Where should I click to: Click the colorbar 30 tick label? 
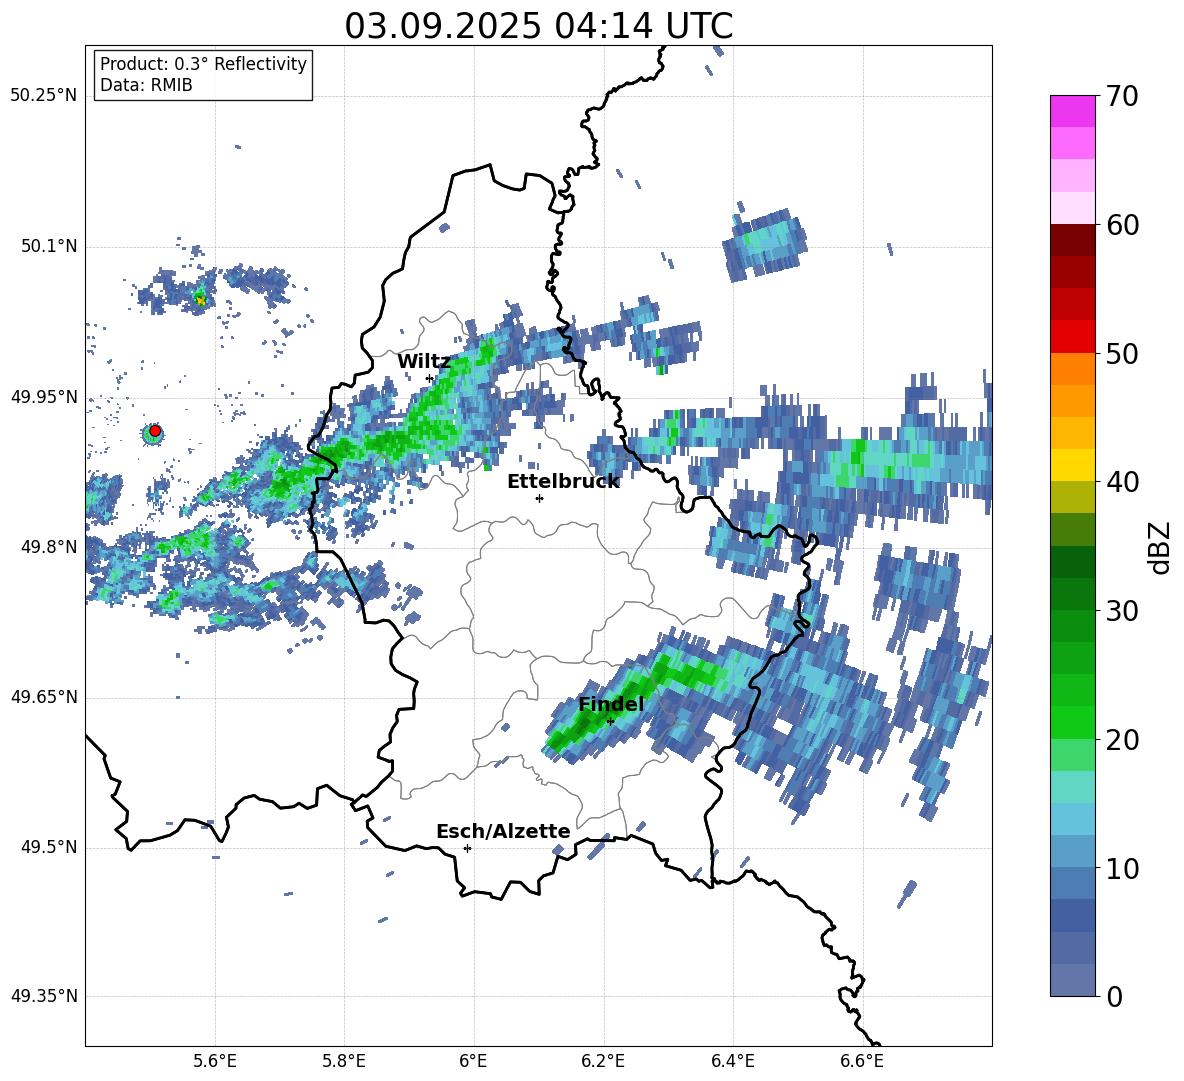[1122, 611]
